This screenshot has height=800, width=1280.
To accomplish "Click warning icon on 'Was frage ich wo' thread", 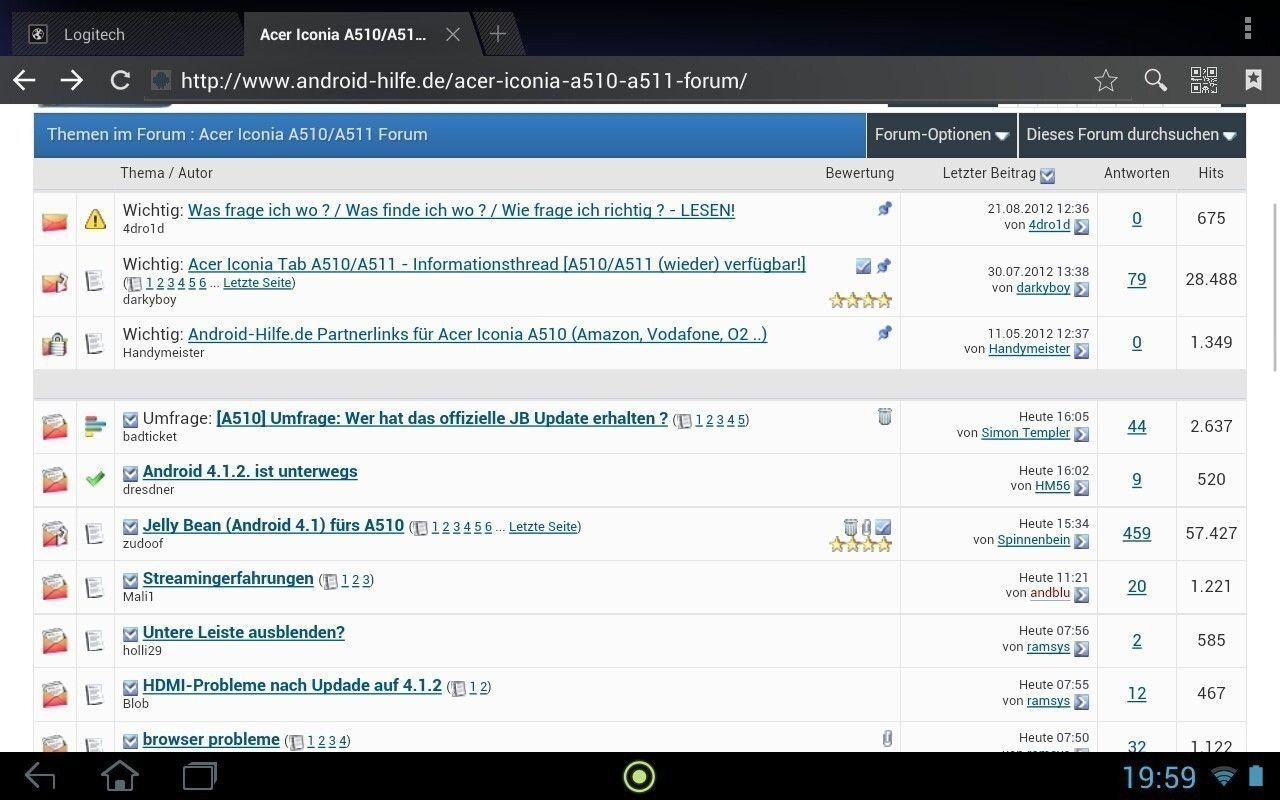I will pyautogui.click(x=95, y=219).
